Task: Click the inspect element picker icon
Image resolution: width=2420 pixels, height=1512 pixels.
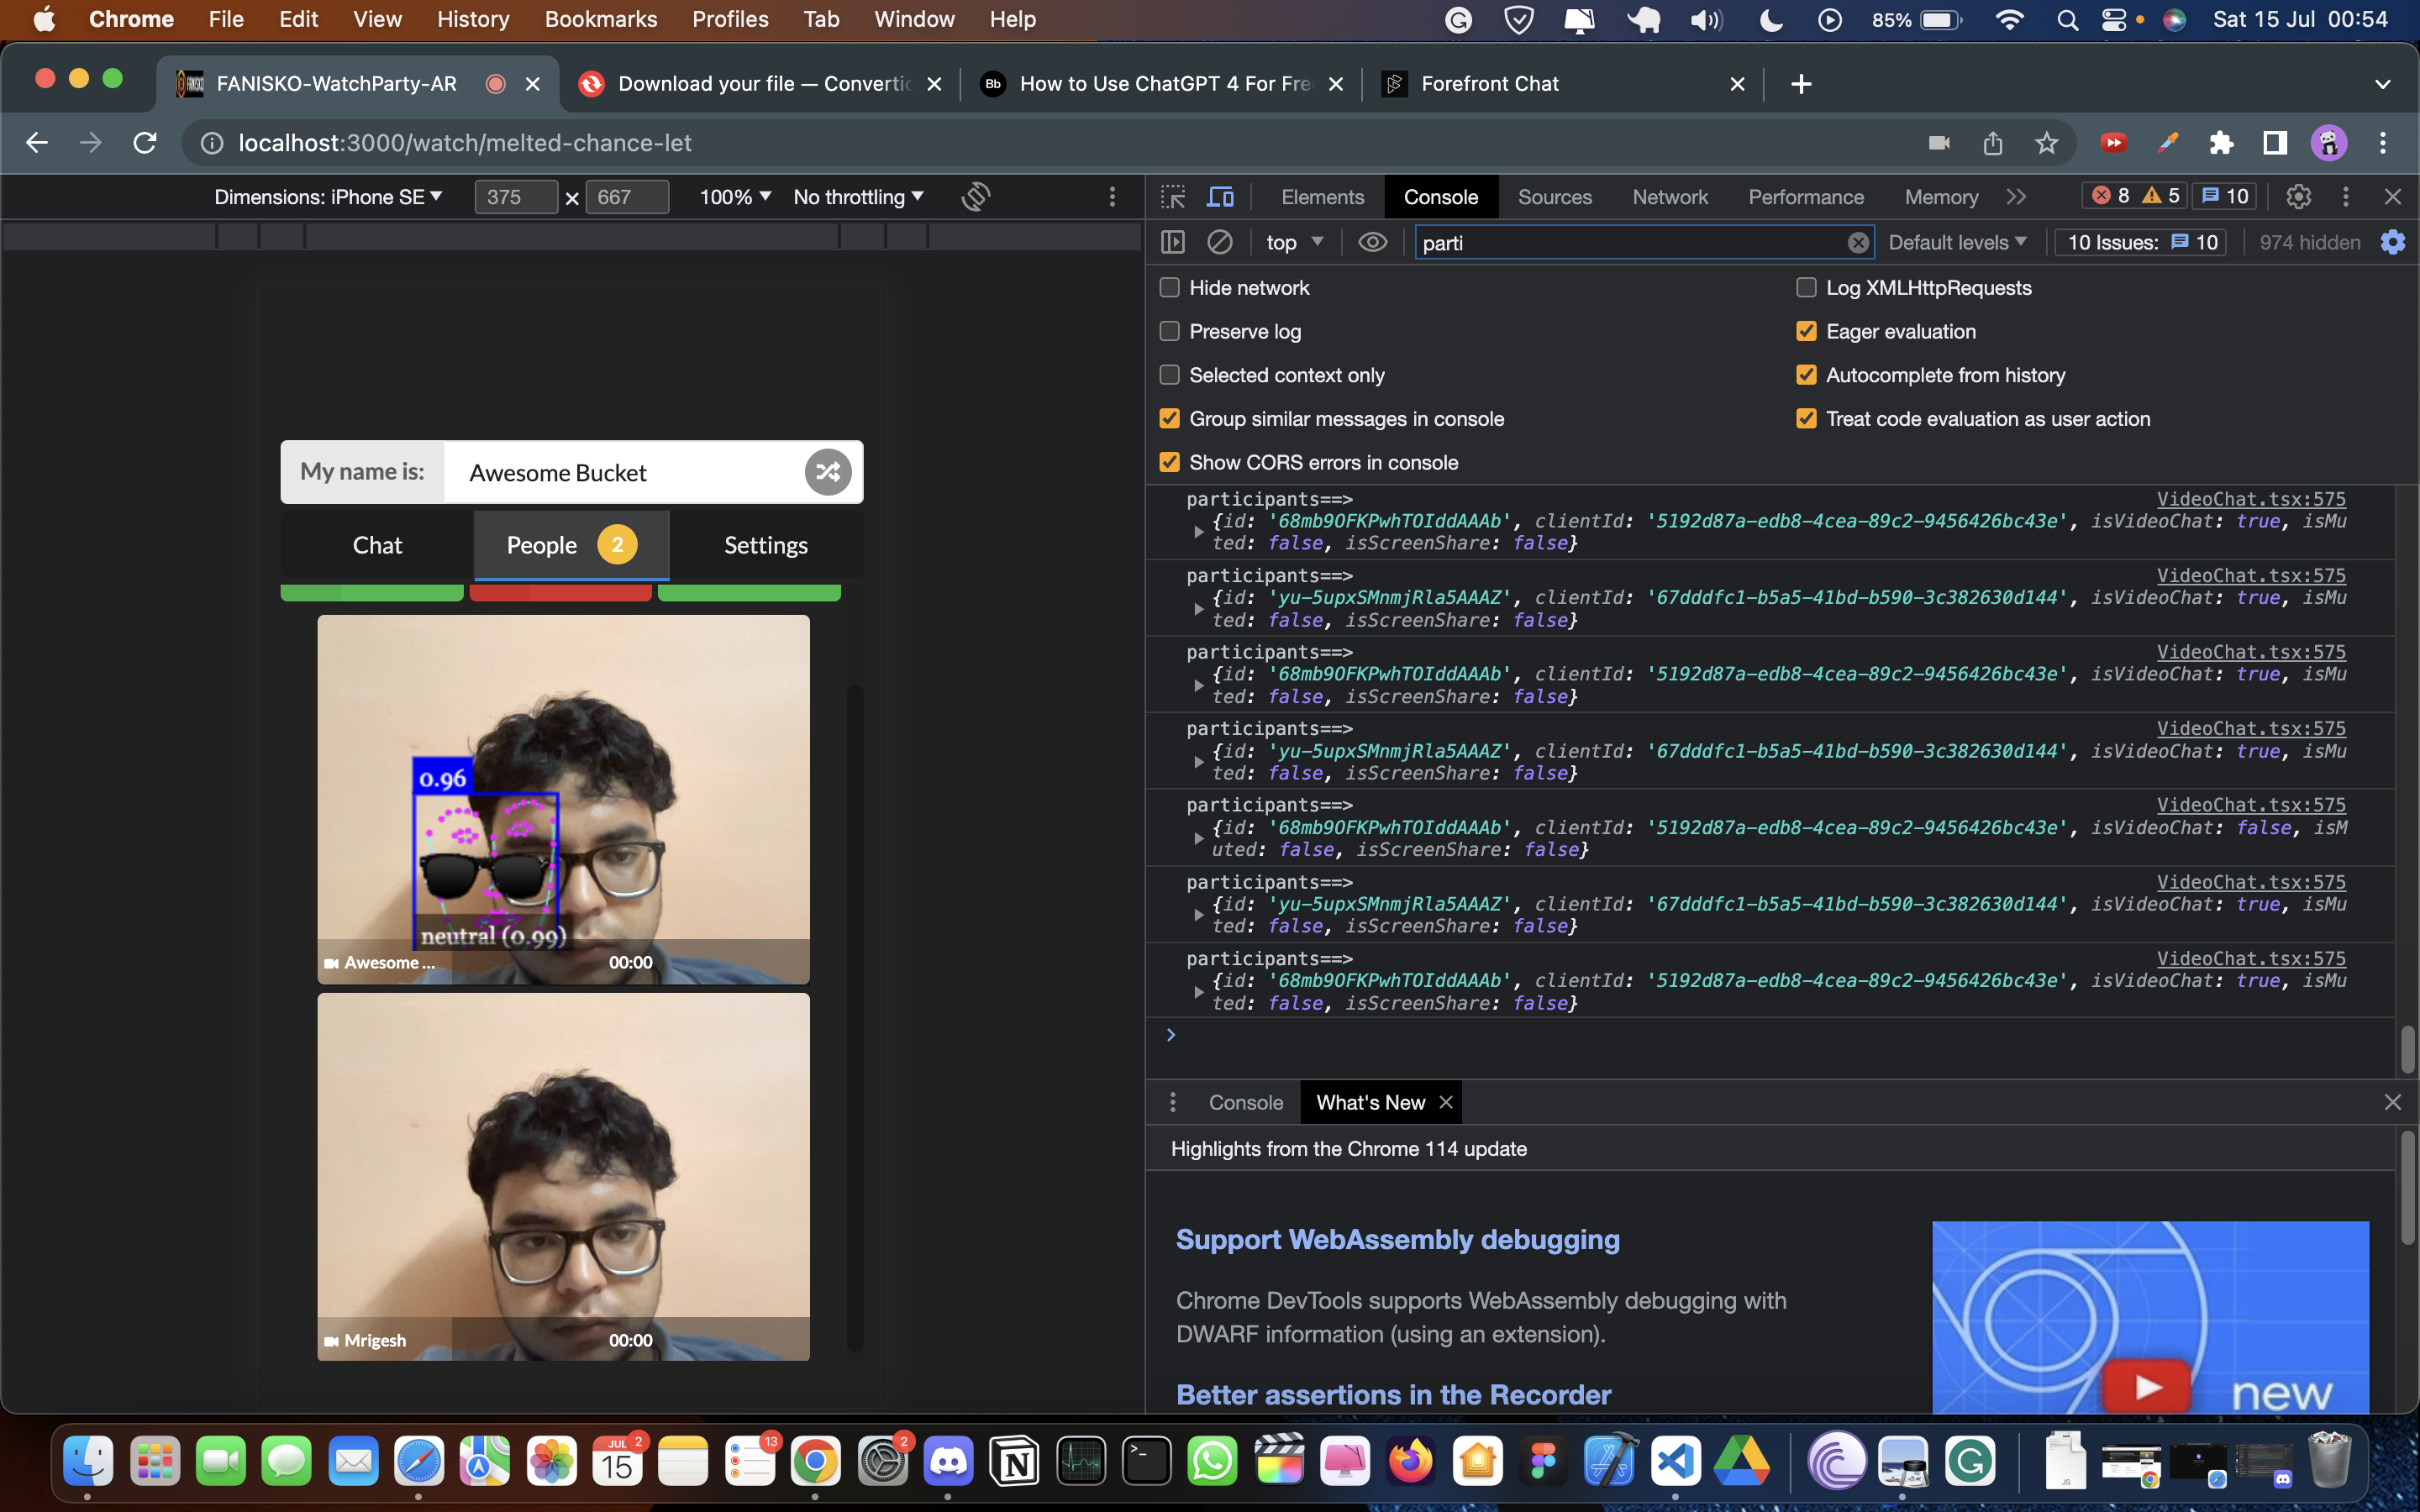Action: point(1173,197)
